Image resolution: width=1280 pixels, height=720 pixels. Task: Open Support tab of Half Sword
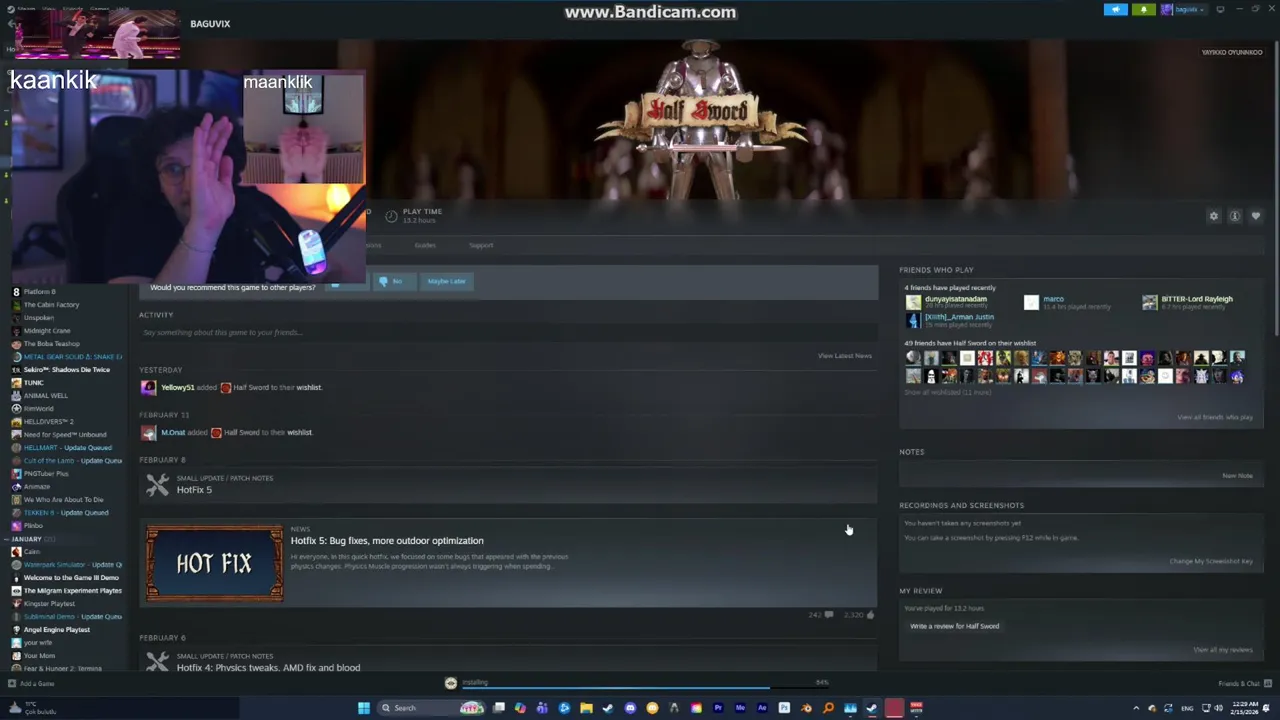[481, 245]
